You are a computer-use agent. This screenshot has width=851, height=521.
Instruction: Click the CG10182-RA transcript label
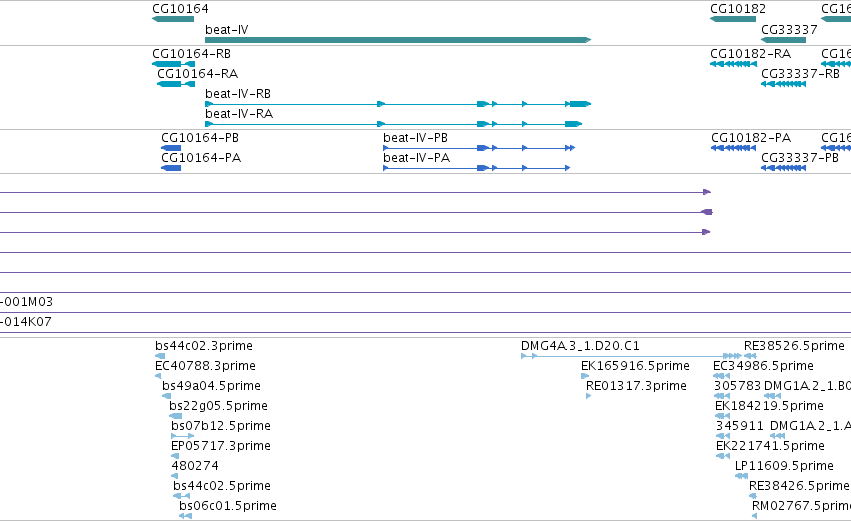751,54
